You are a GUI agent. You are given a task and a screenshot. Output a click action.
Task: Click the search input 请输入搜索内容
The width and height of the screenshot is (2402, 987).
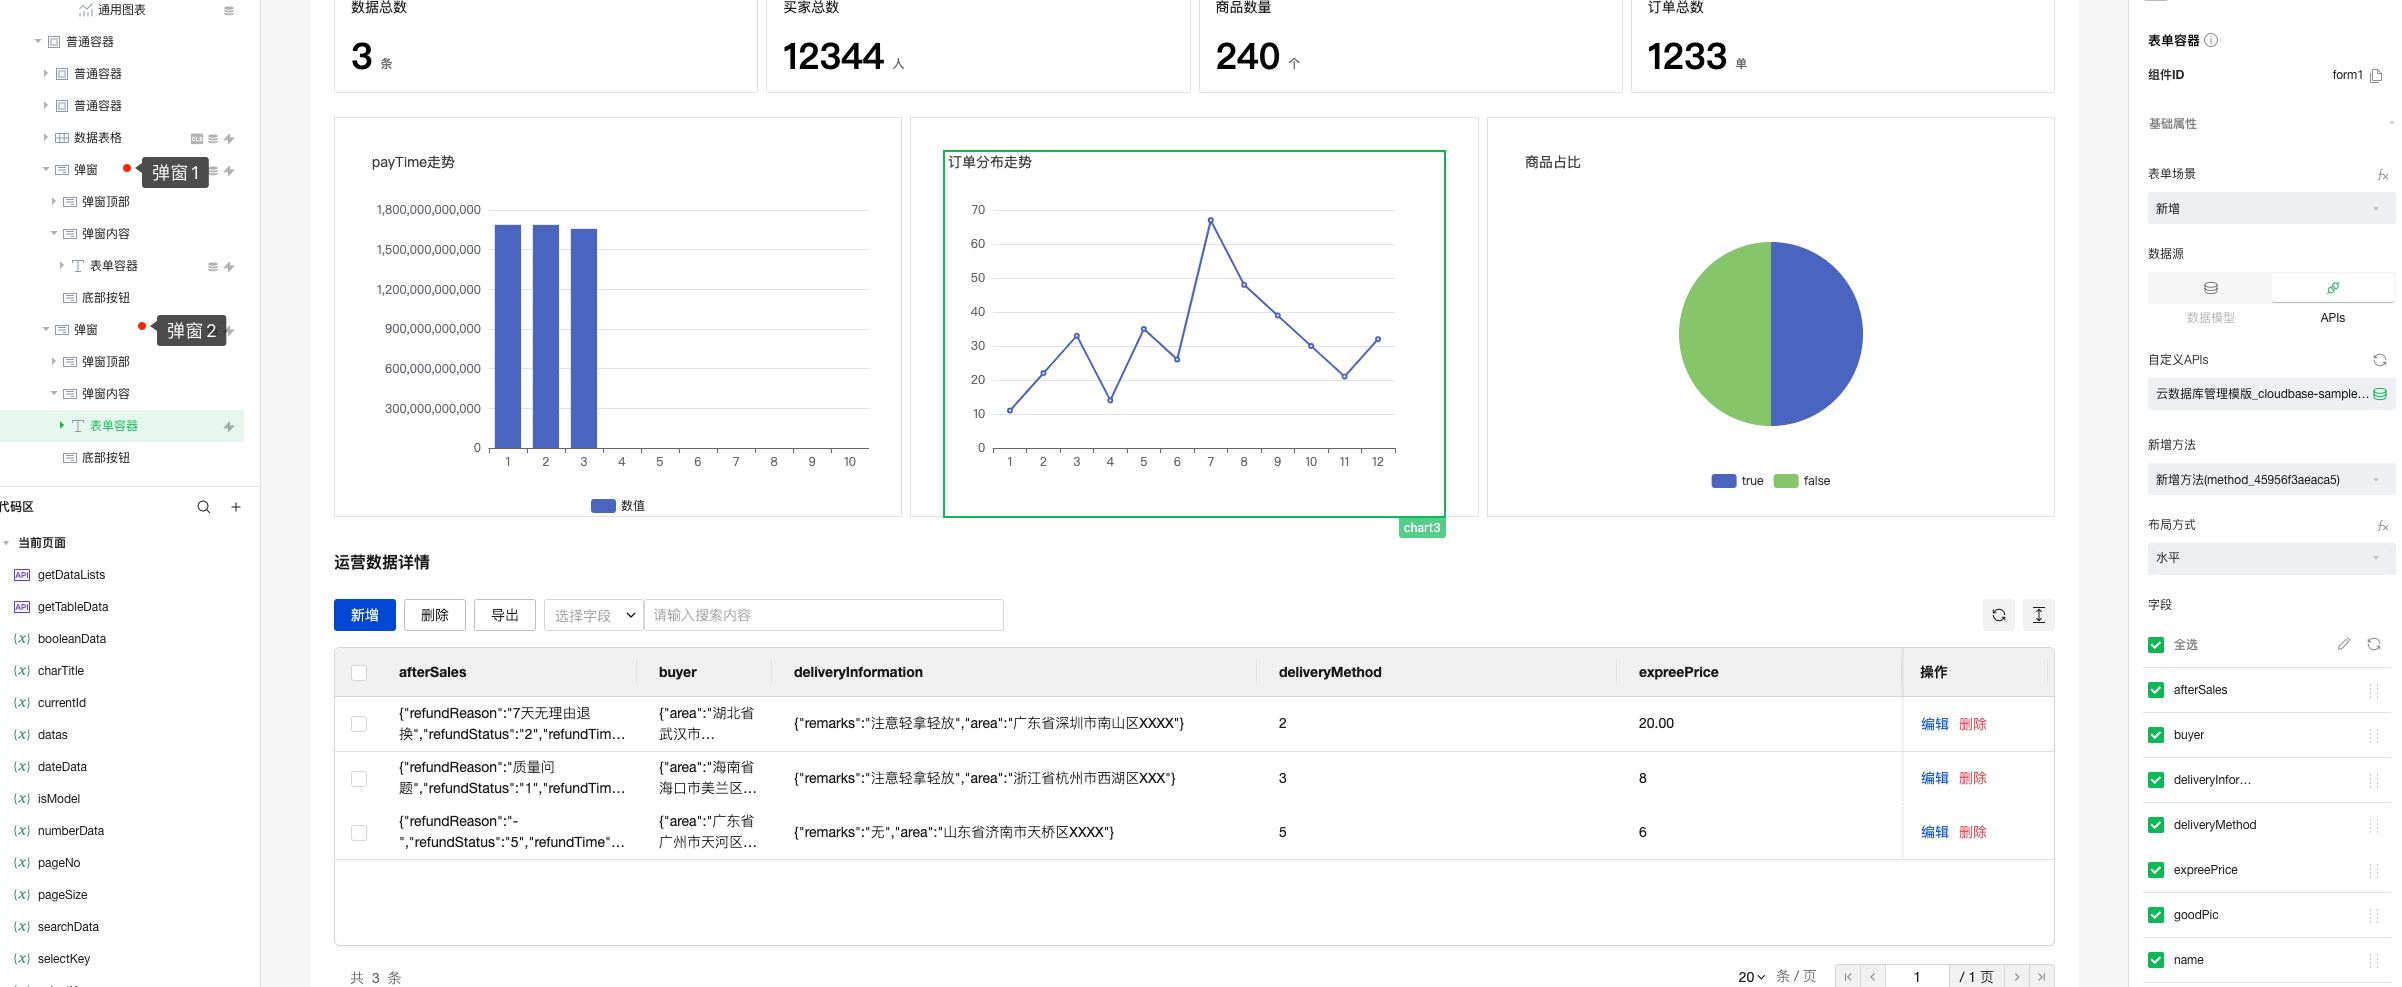[824, 615]
